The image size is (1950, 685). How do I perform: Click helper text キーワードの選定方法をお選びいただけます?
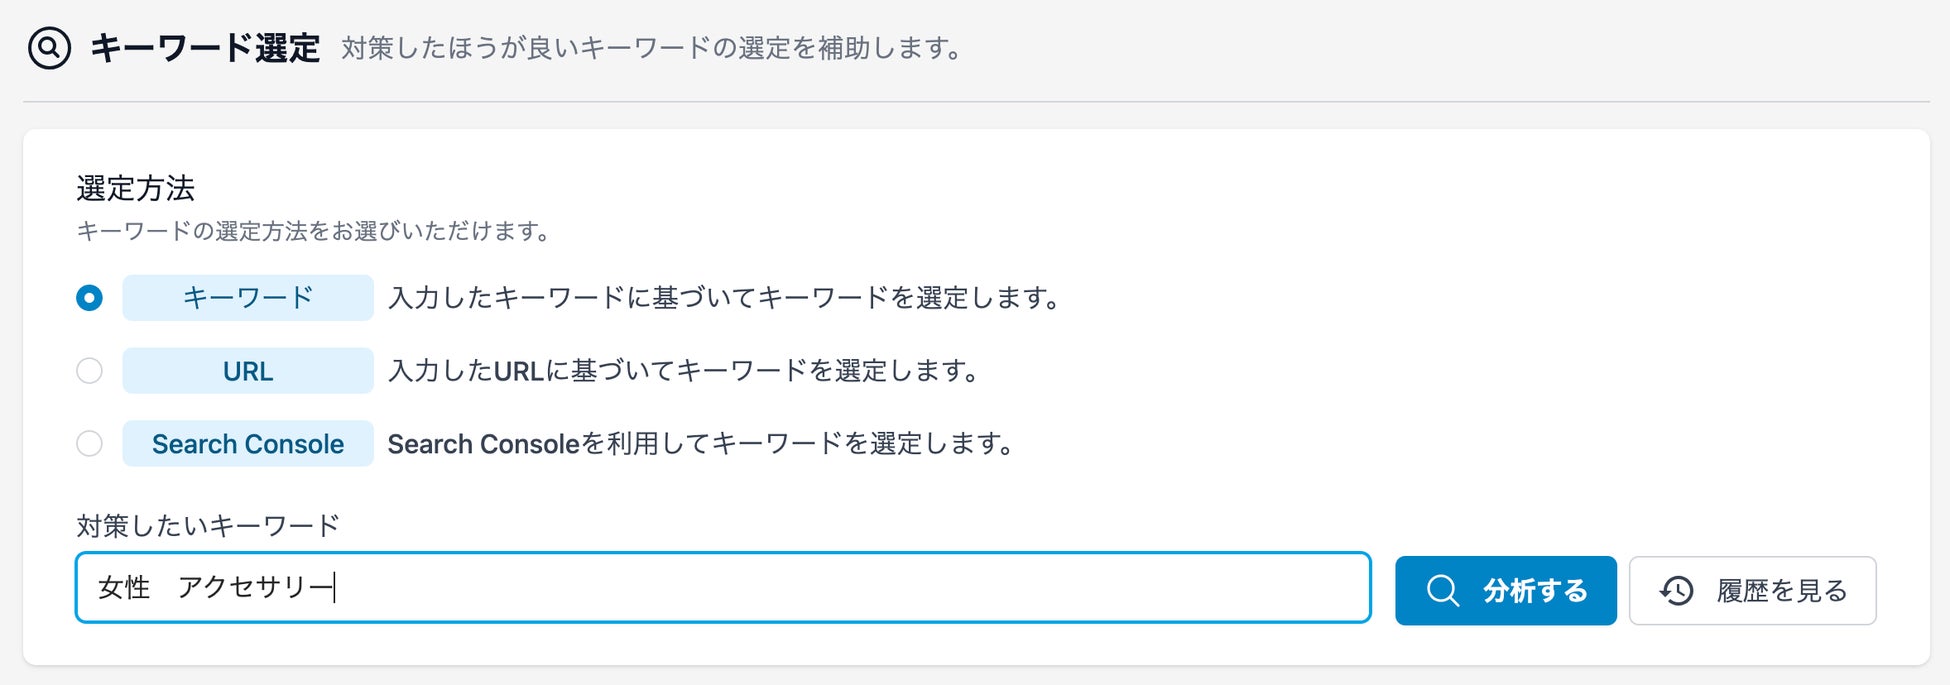pyautogui.click(x=314, y=232)
